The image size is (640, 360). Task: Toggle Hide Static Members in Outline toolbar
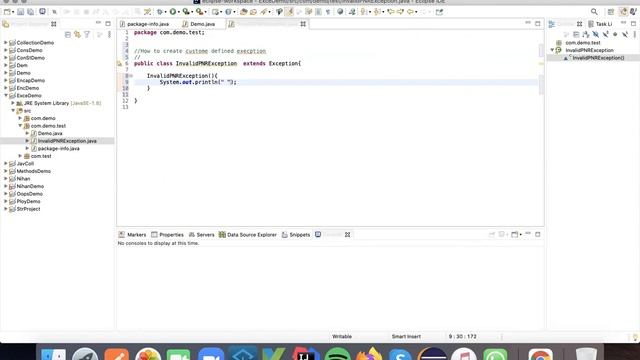(x=605, y=35)
